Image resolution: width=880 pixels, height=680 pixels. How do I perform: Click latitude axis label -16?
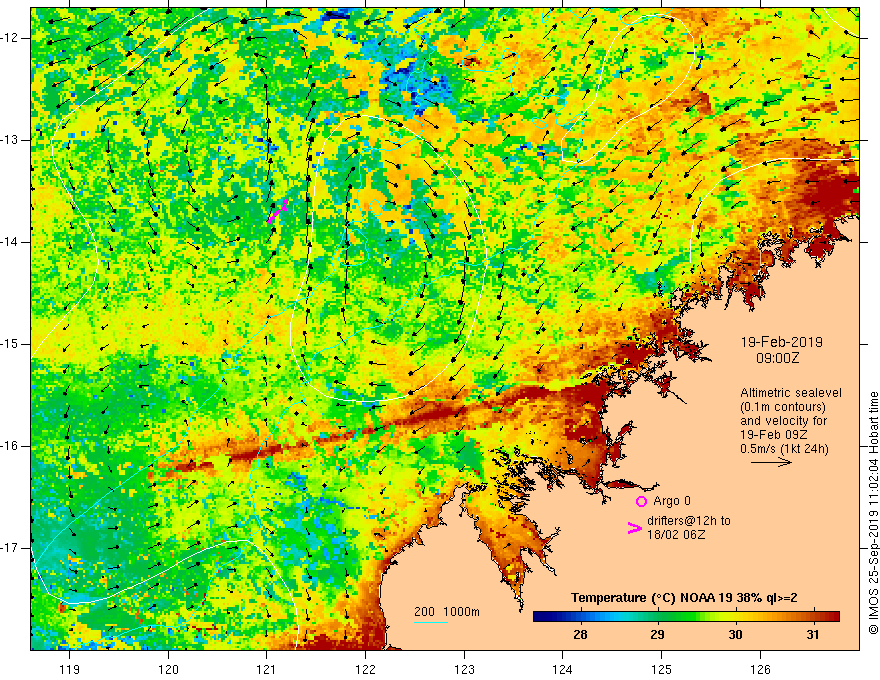click(11, 446)
